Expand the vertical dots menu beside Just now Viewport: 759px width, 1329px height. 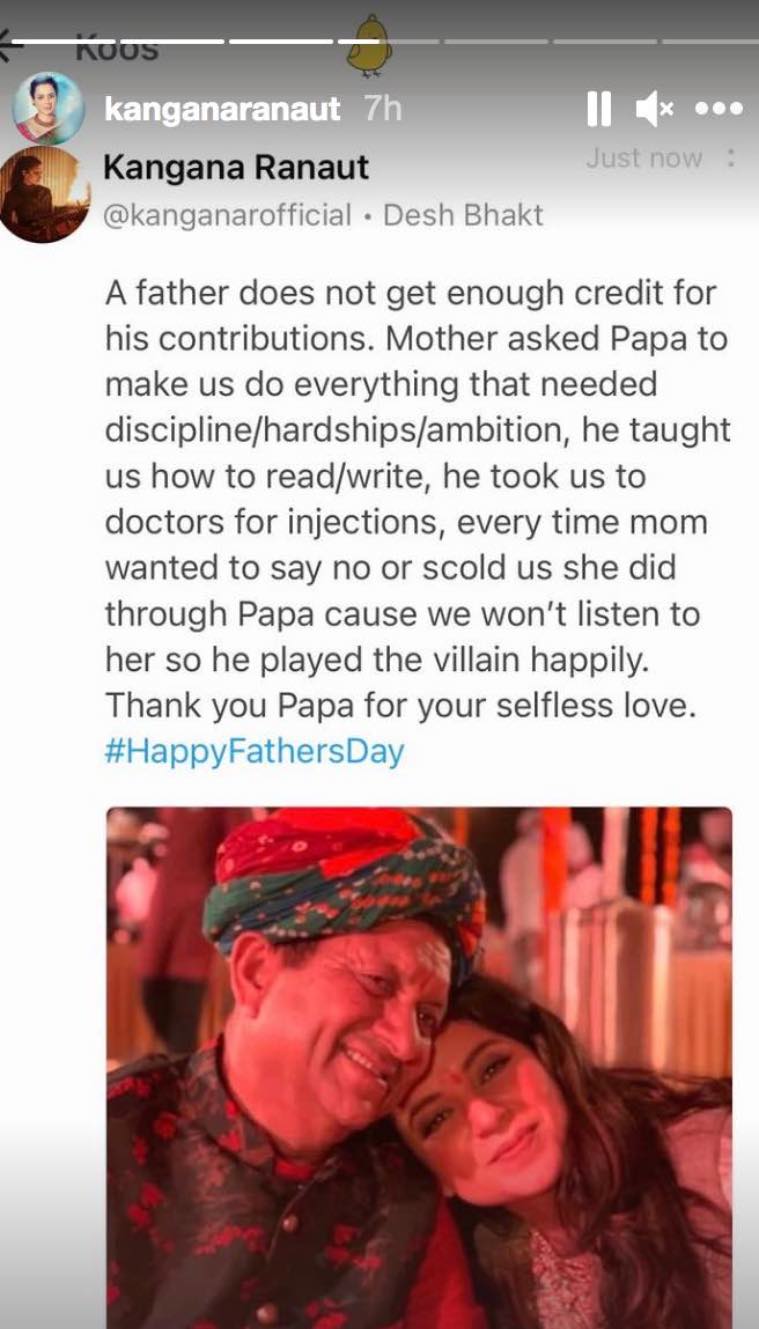(731, 158)
